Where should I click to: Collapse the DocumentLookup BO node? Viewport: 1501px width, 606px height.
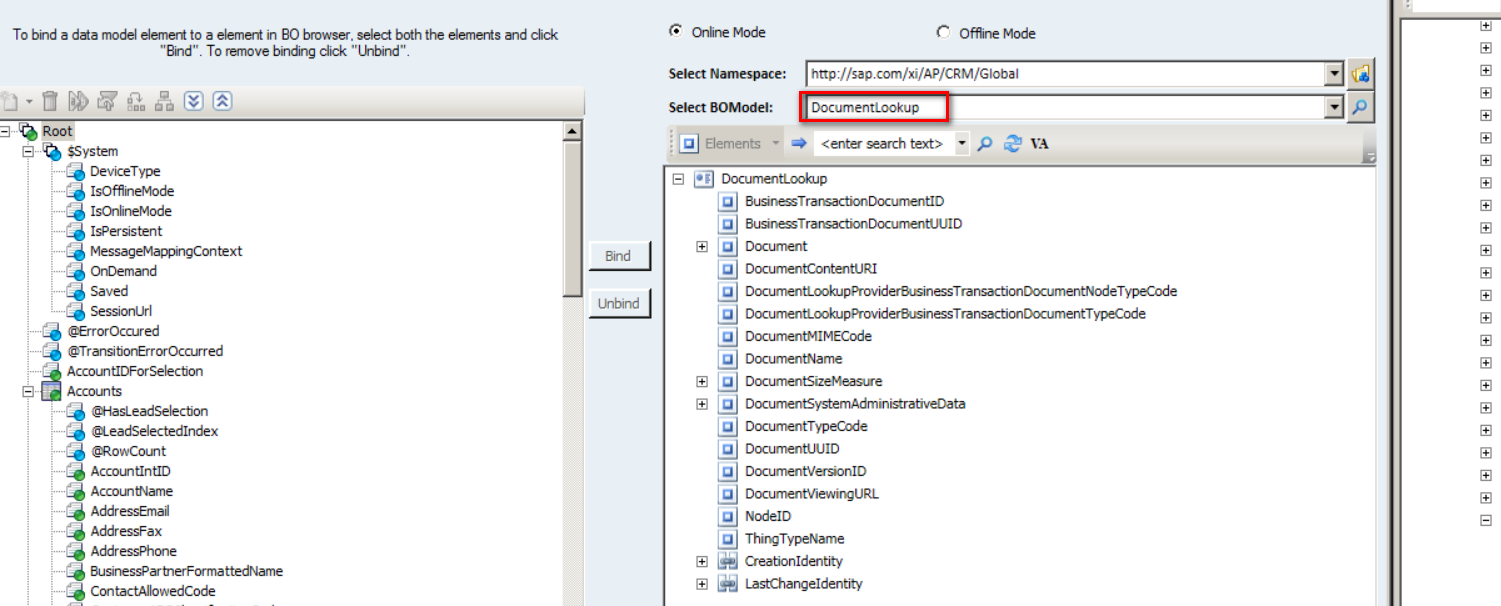pyautogui.click(x=679, y=179)
